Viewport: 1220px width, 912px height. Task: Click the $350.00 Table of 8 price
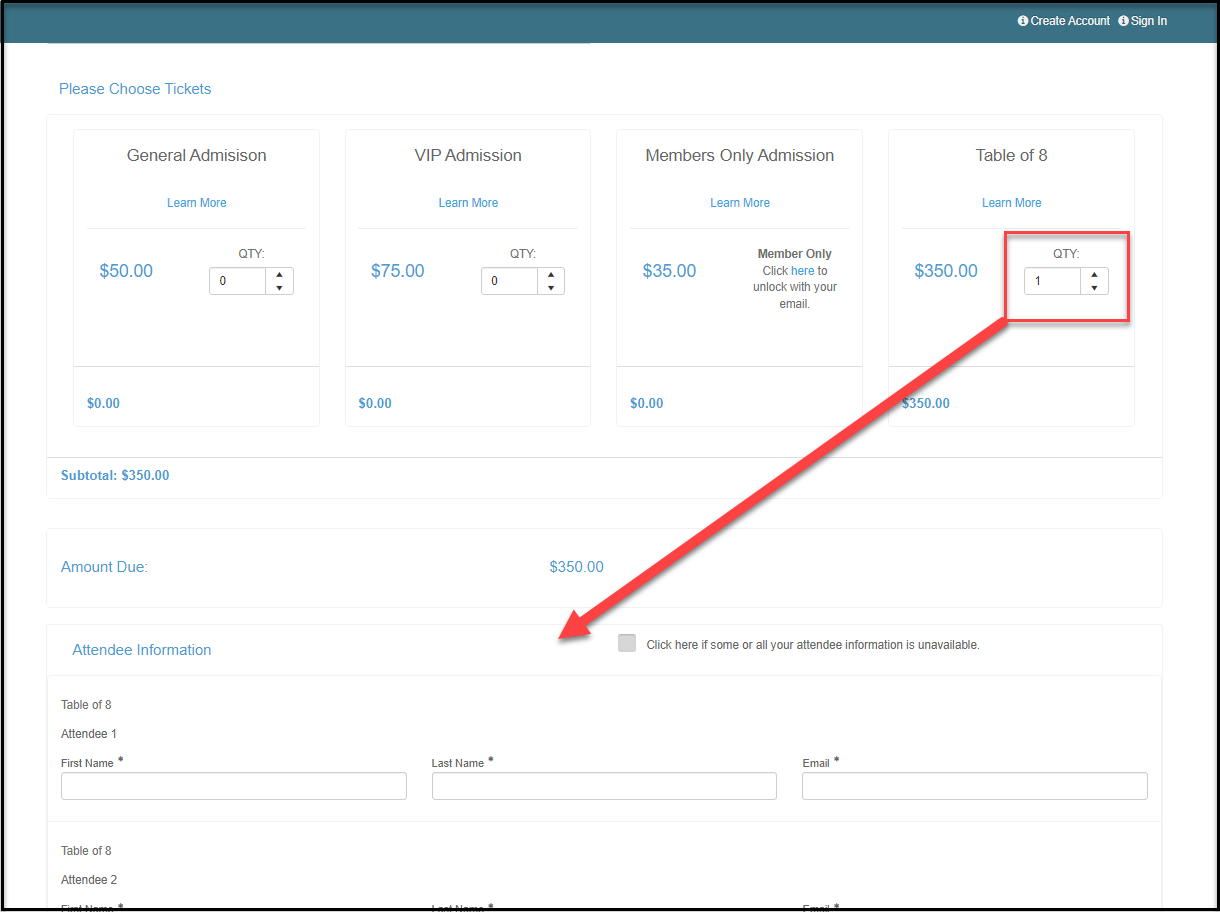pos(946,271)
